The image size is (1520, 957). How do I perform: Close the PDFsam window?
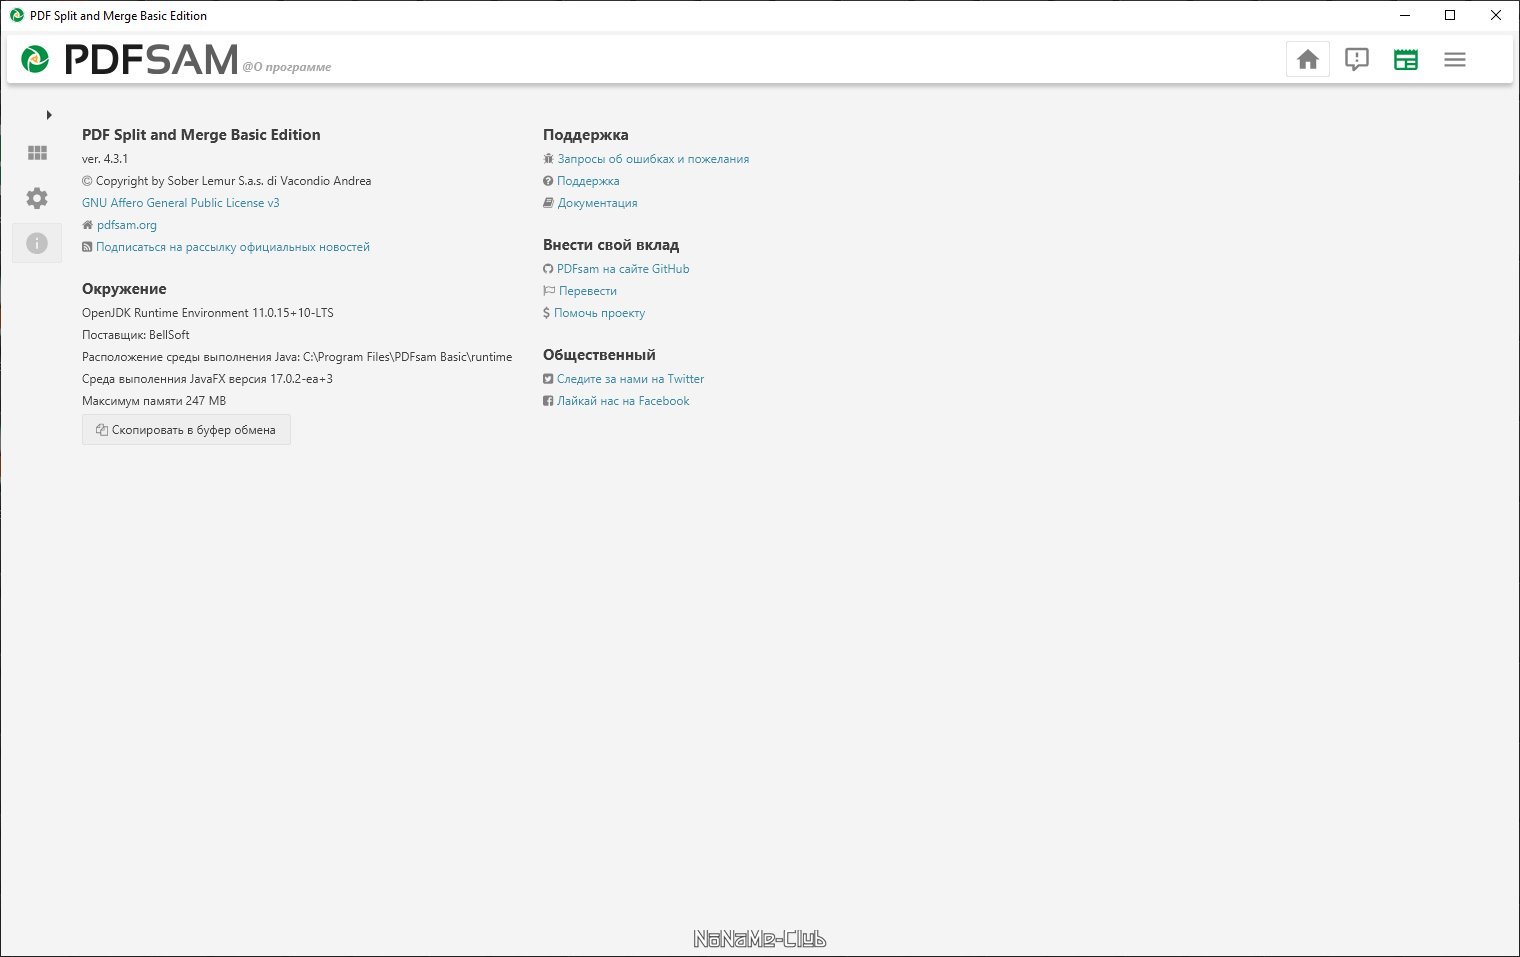[x=1496, y=15]
